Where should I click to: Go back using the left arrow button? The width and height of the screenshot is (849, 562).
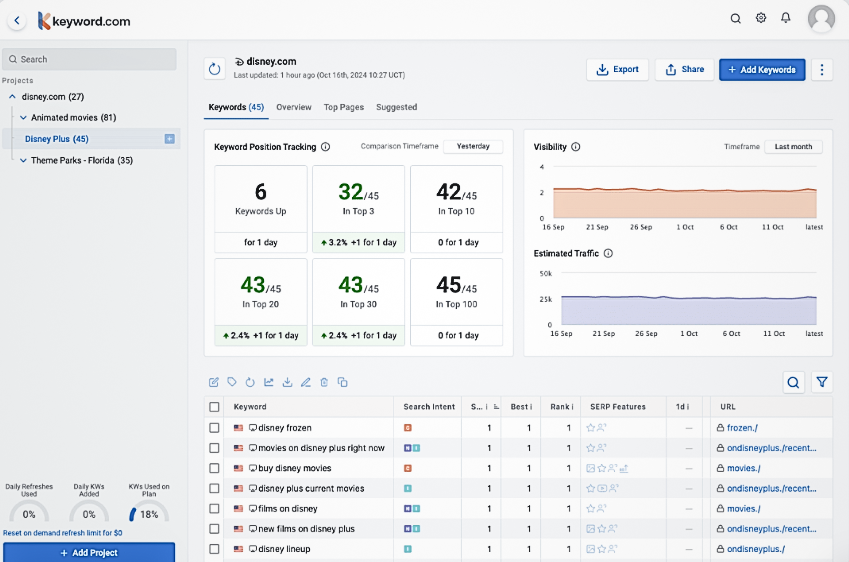coord(17,21)
